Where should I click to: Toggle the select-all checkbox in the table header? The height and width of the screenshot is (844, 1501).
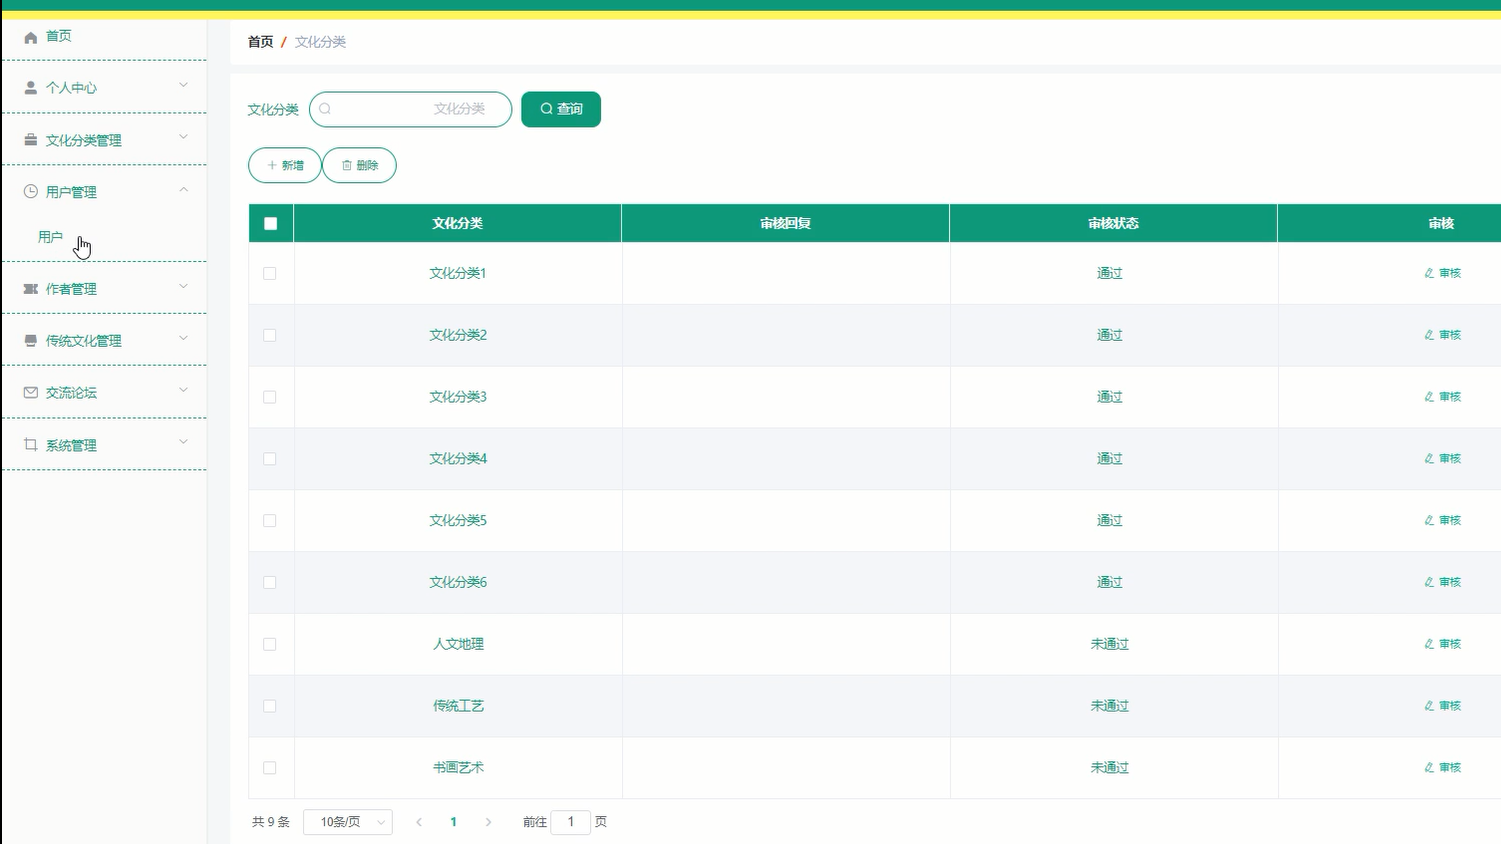point(270,223)
